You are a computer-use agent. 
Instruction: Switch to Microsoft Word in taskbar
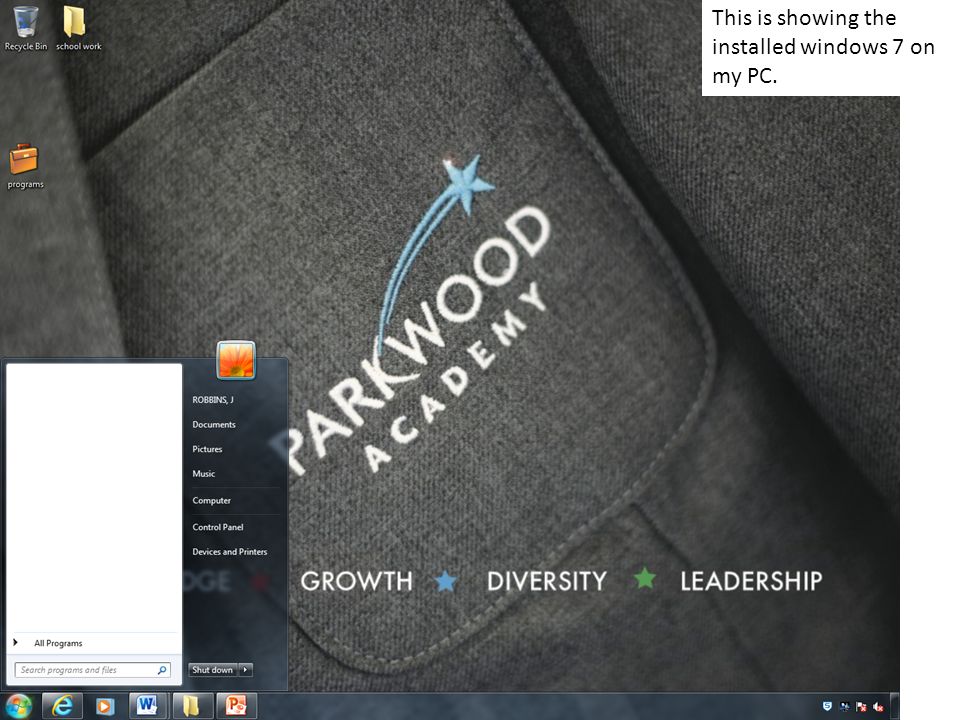coord(148,706)
